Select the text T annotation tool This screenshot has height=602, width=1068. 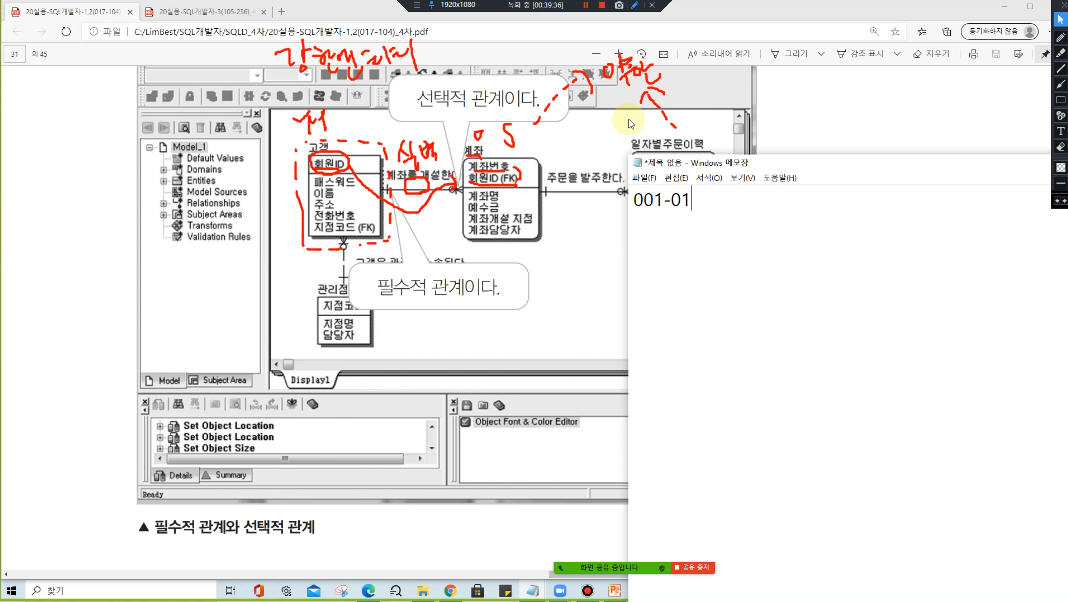click(x=1060, y=131)
